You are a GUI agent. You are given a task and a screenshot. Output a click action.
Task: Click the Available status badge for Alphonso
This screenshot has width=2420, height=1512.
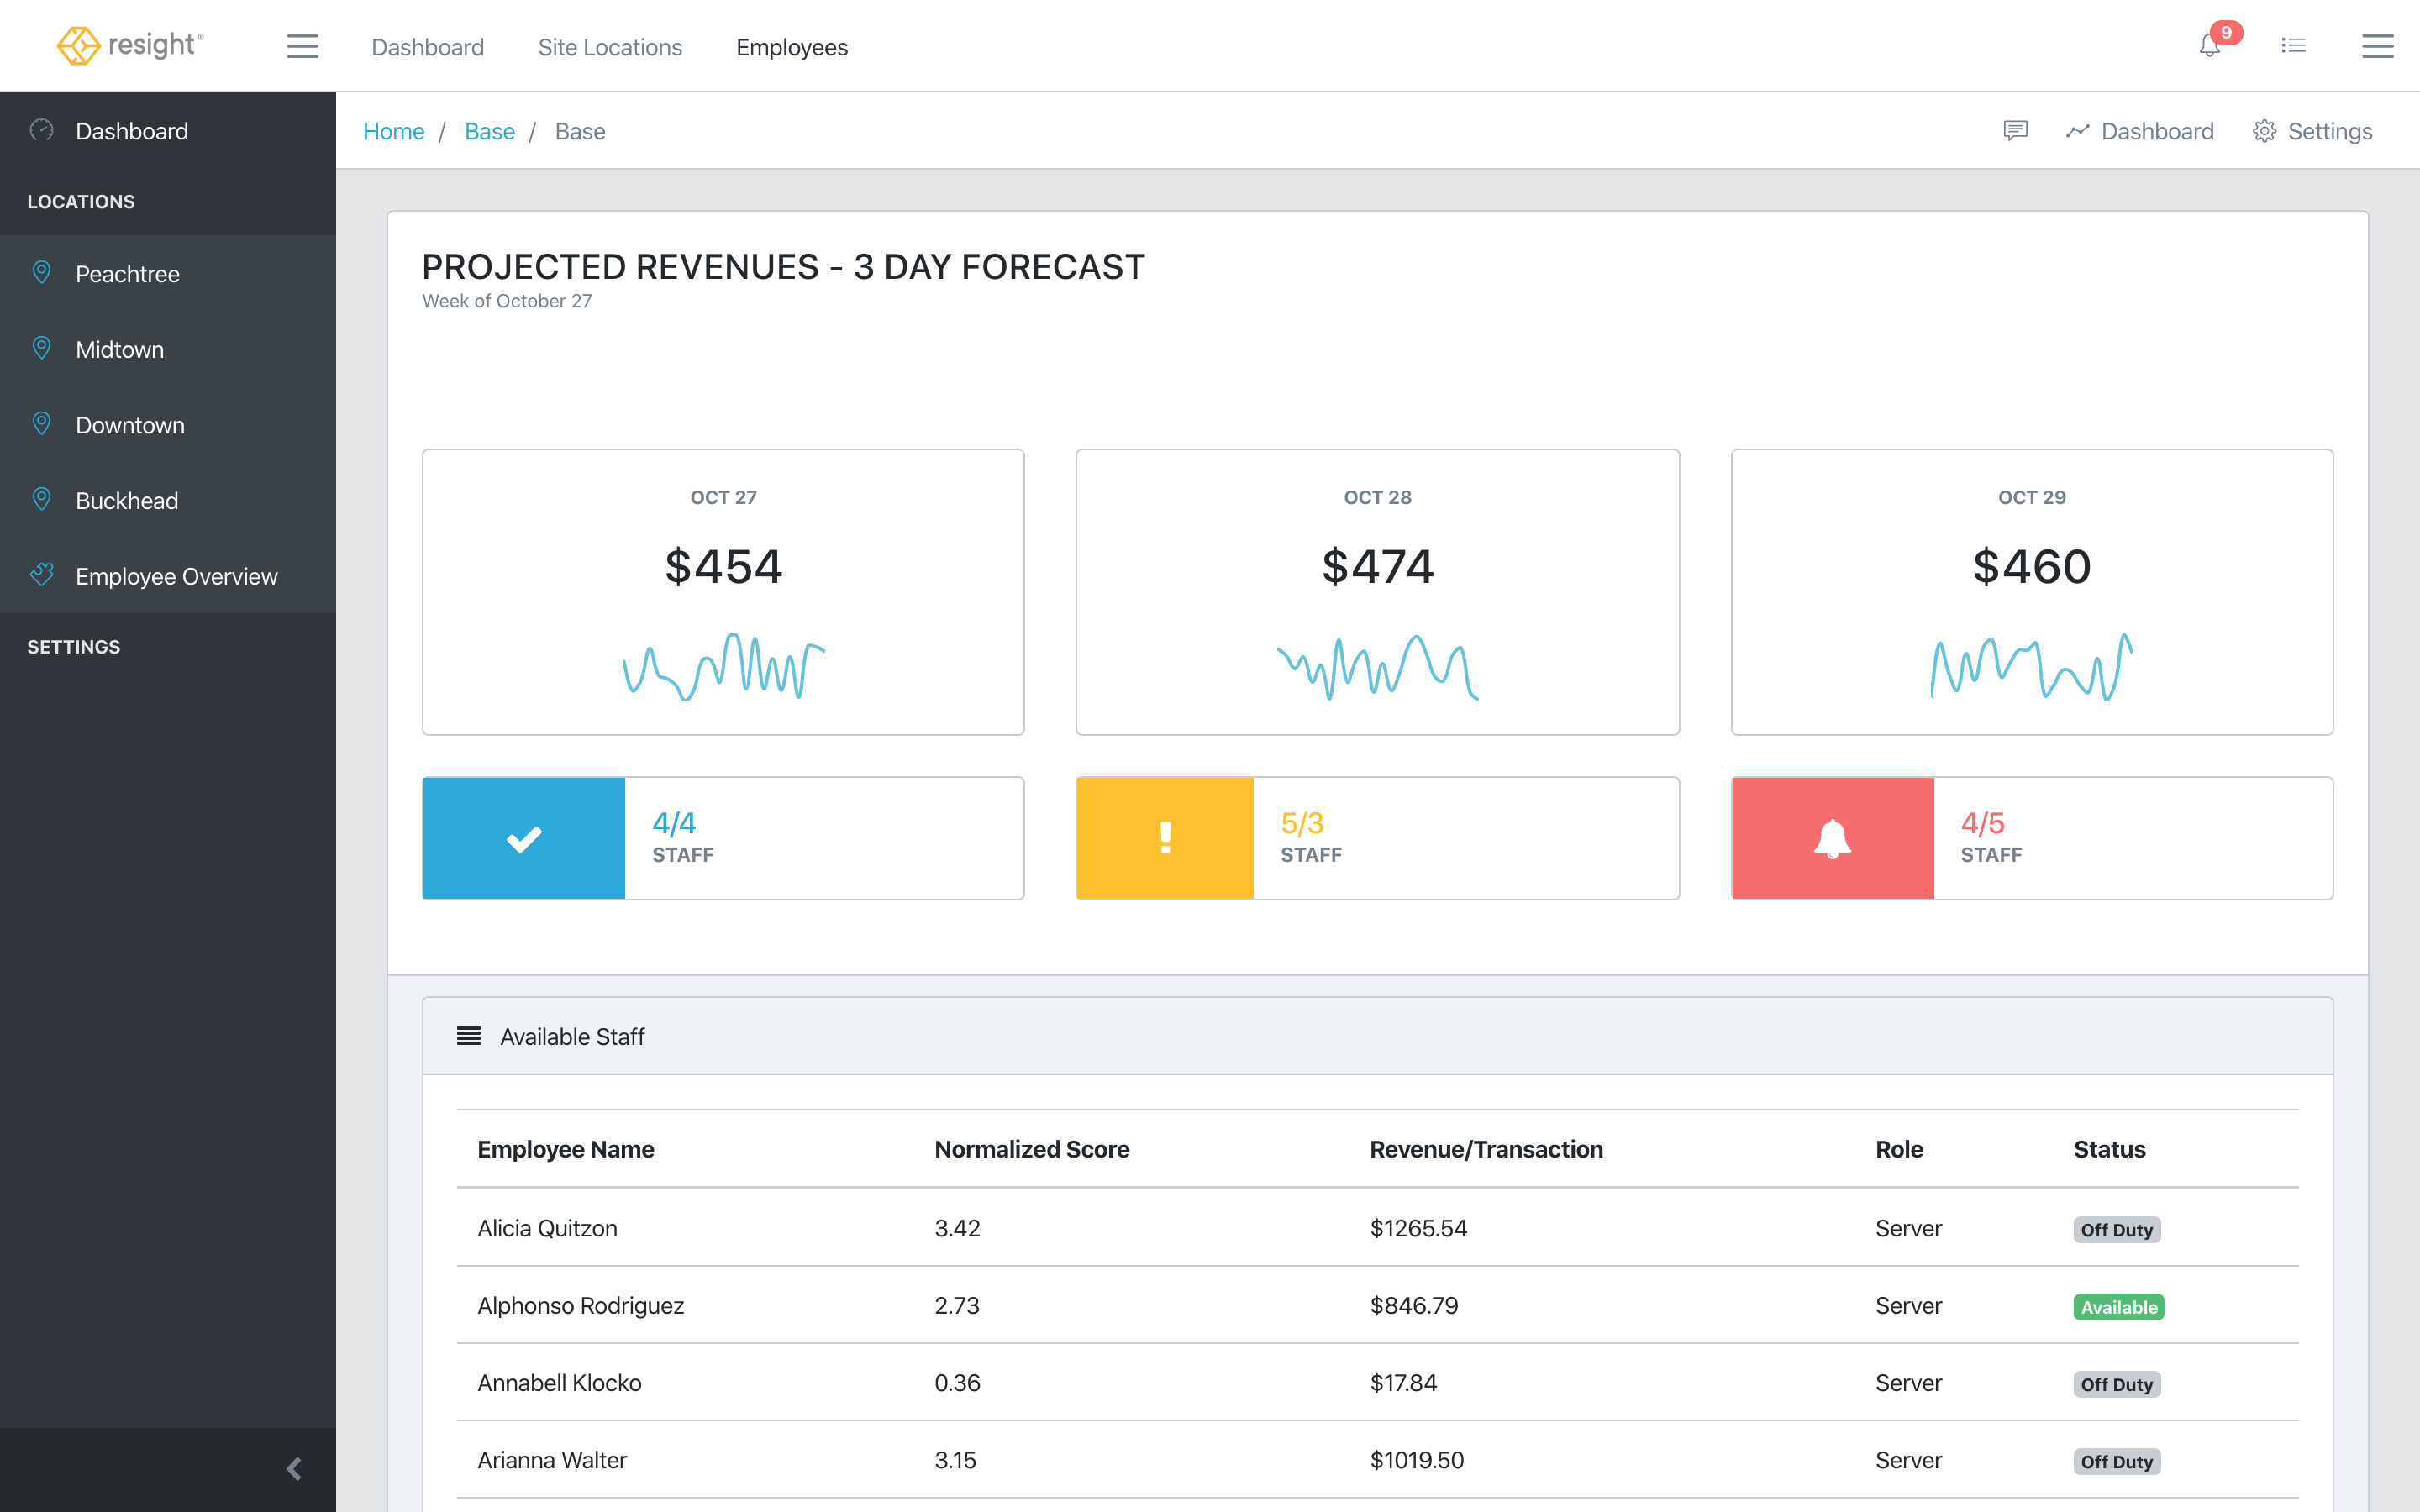[x=2118, y=1307]
